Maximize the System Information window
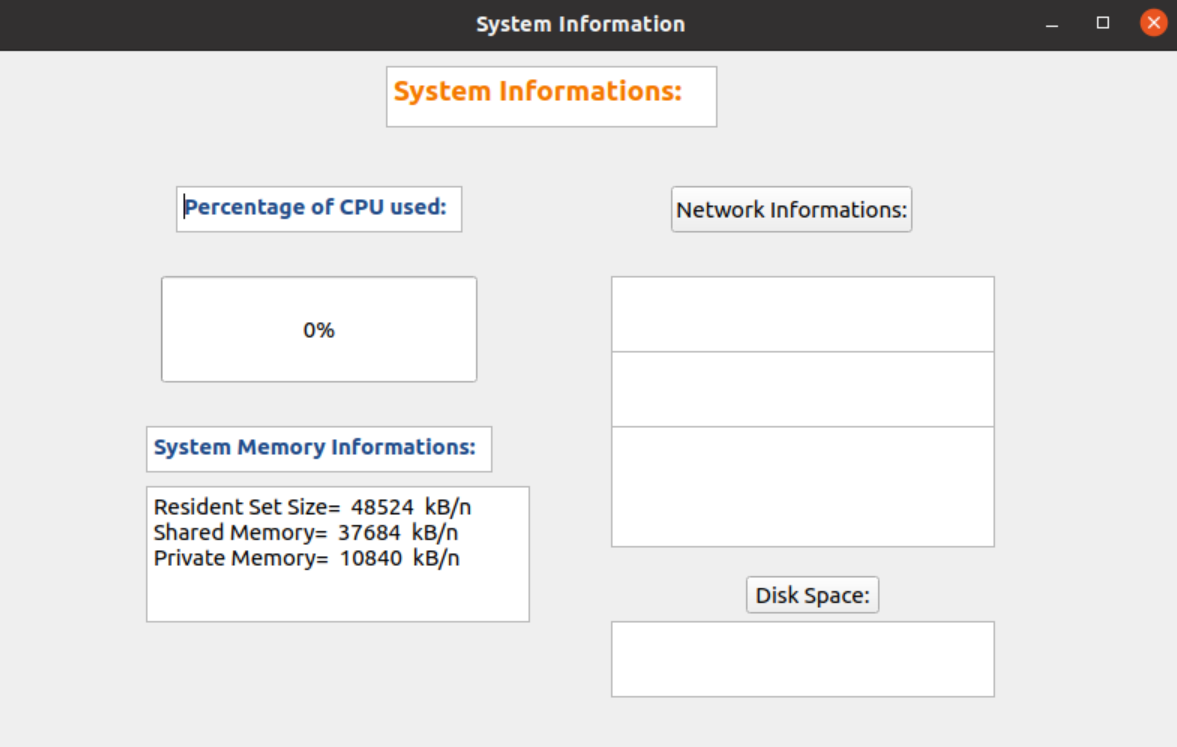 pyautogui.click(x=1103, y=23)
